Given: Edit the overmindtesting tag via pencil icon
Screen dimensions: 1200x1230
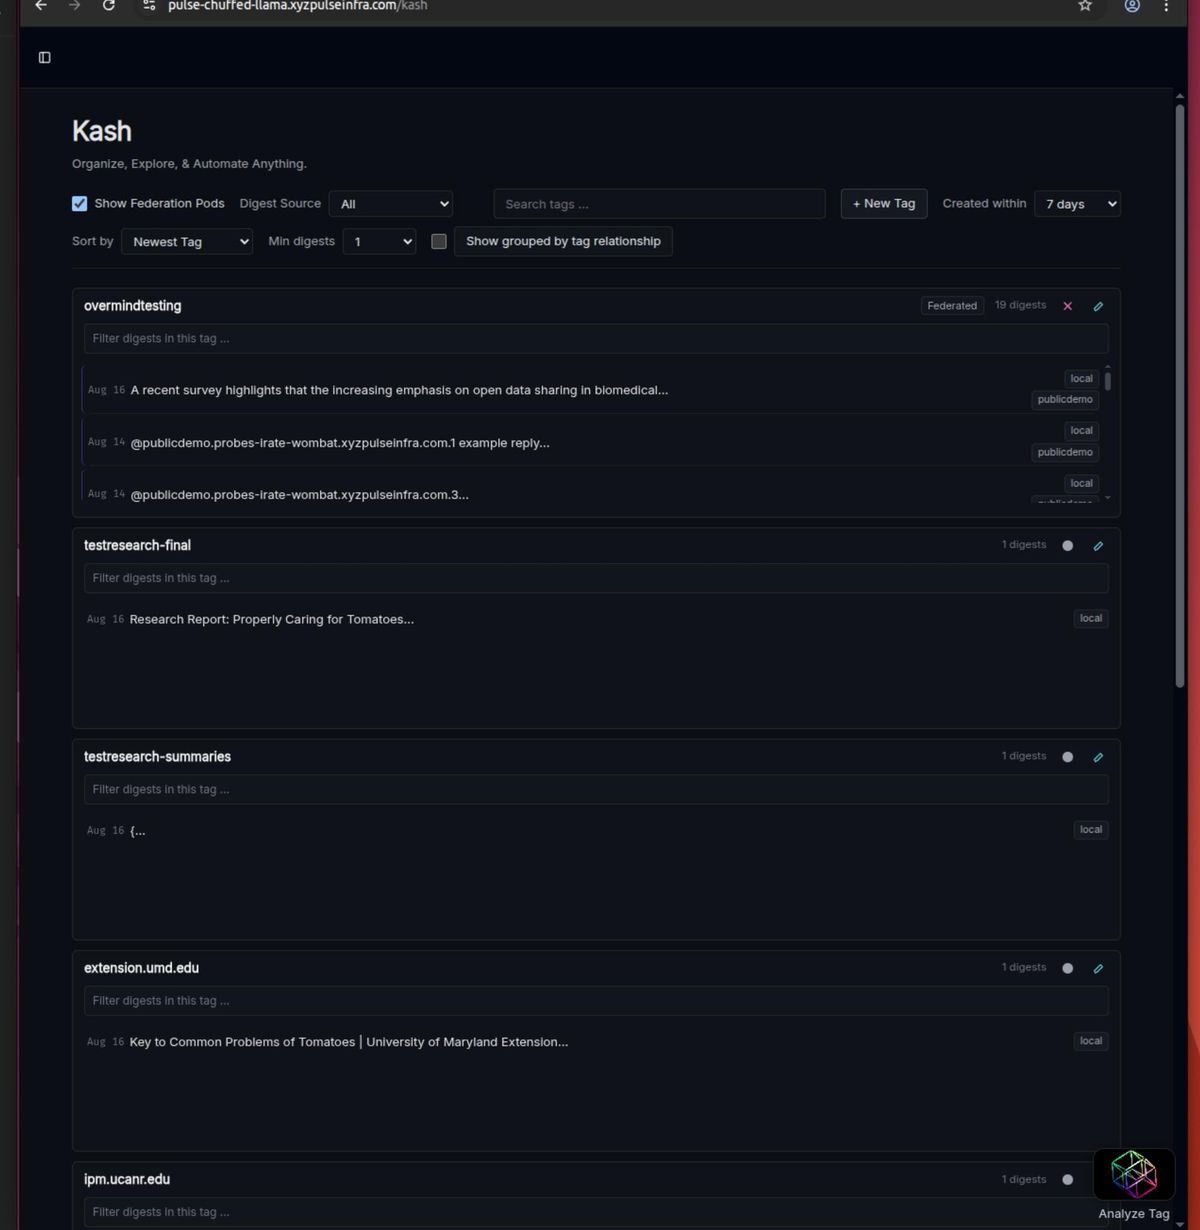Looking at the screenshot, I should pyautogui.click(x=1098, y=306).
